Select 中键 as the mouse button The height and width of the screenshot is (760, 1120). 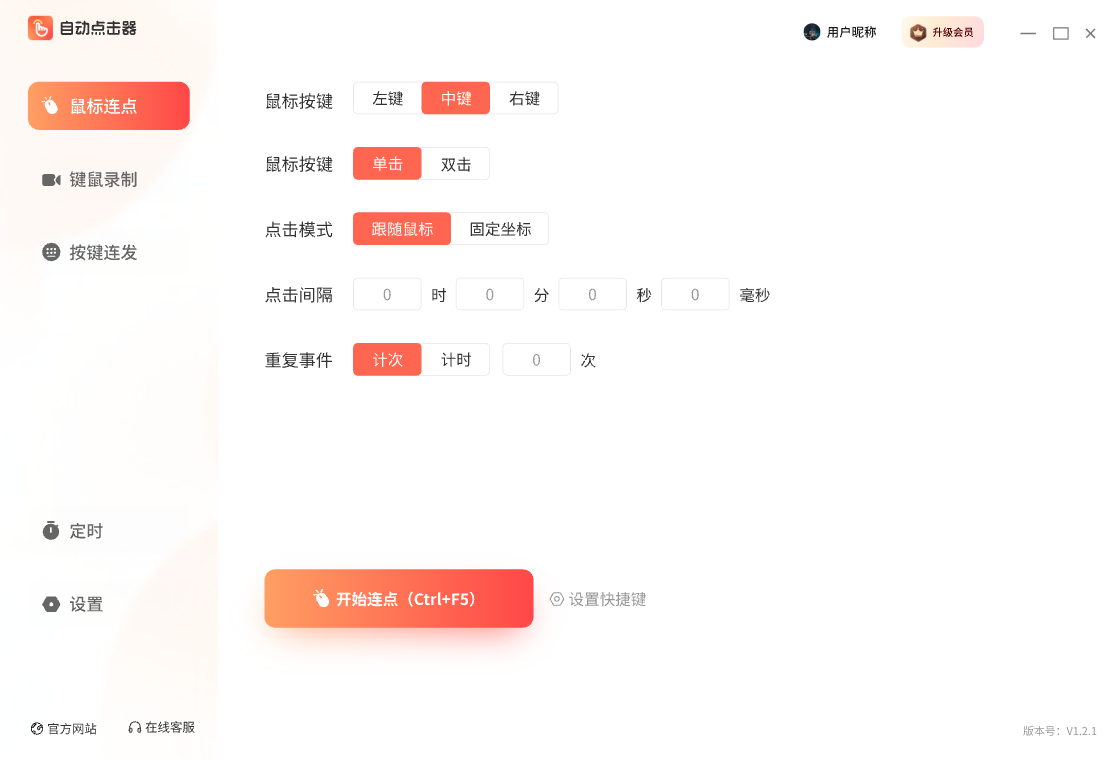tap(456, 99)
